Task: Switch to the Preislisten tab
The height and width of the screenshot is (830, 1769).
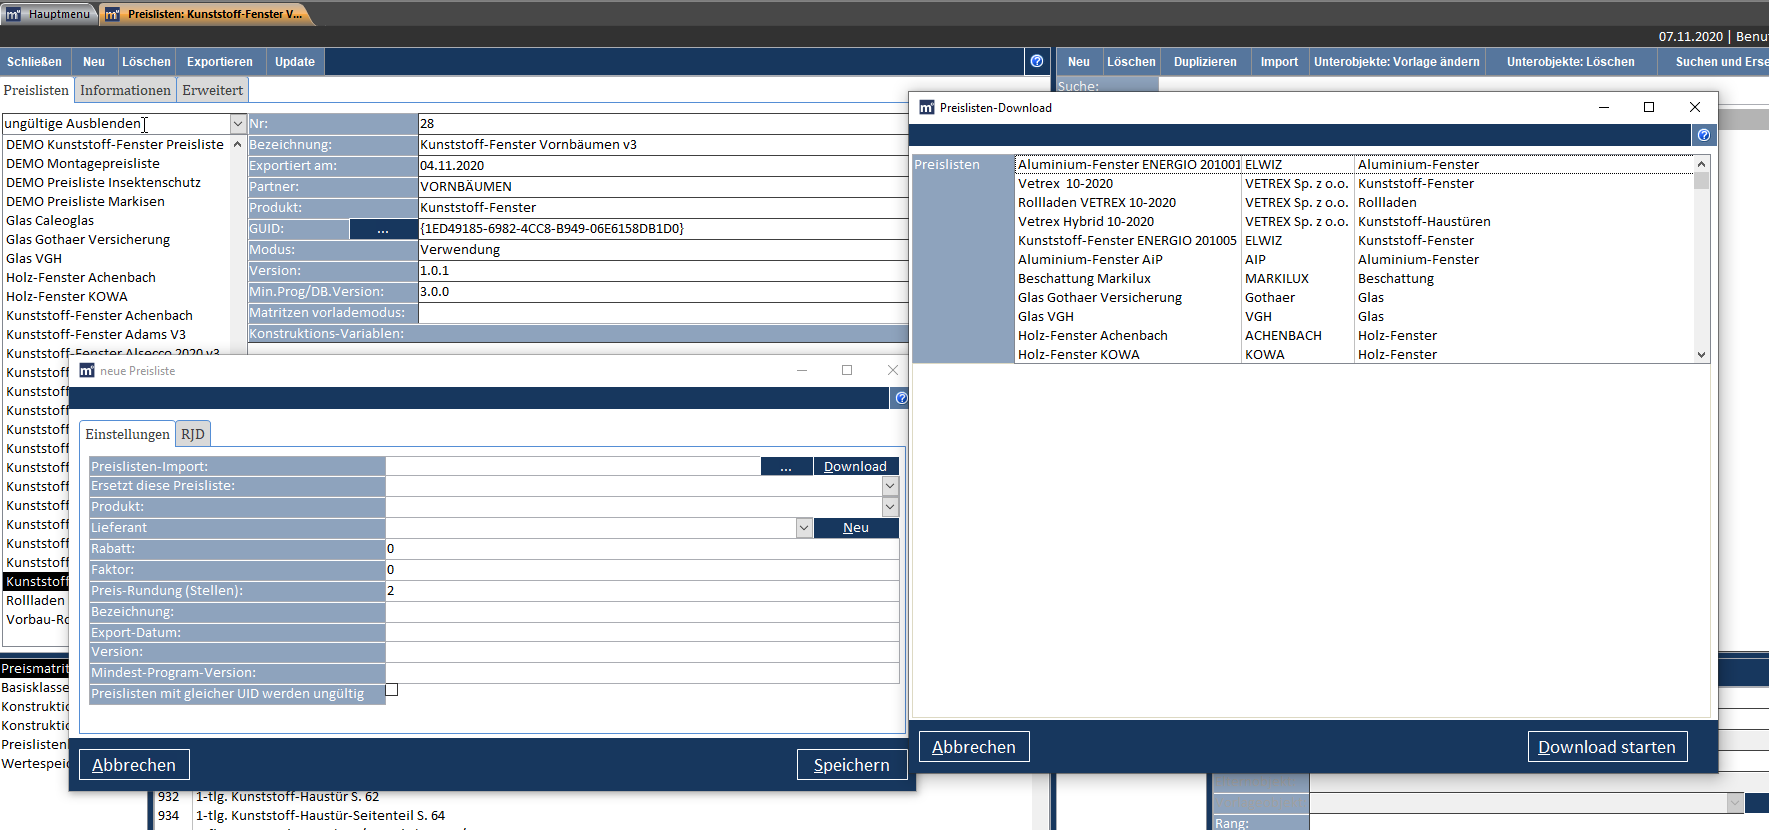Action: pos(37,90)
